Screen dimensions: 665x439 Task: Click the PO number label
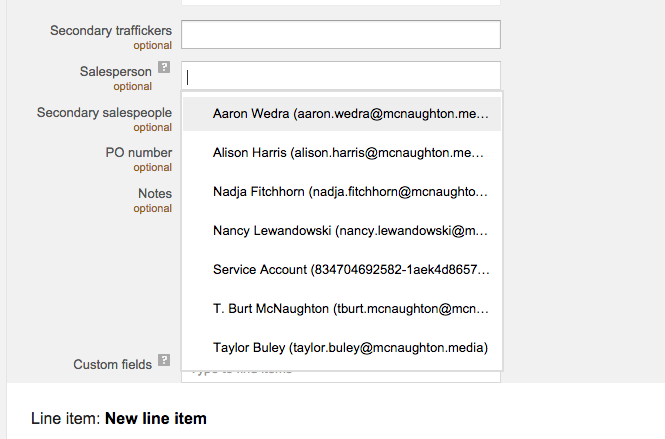[x=138, y=153]
